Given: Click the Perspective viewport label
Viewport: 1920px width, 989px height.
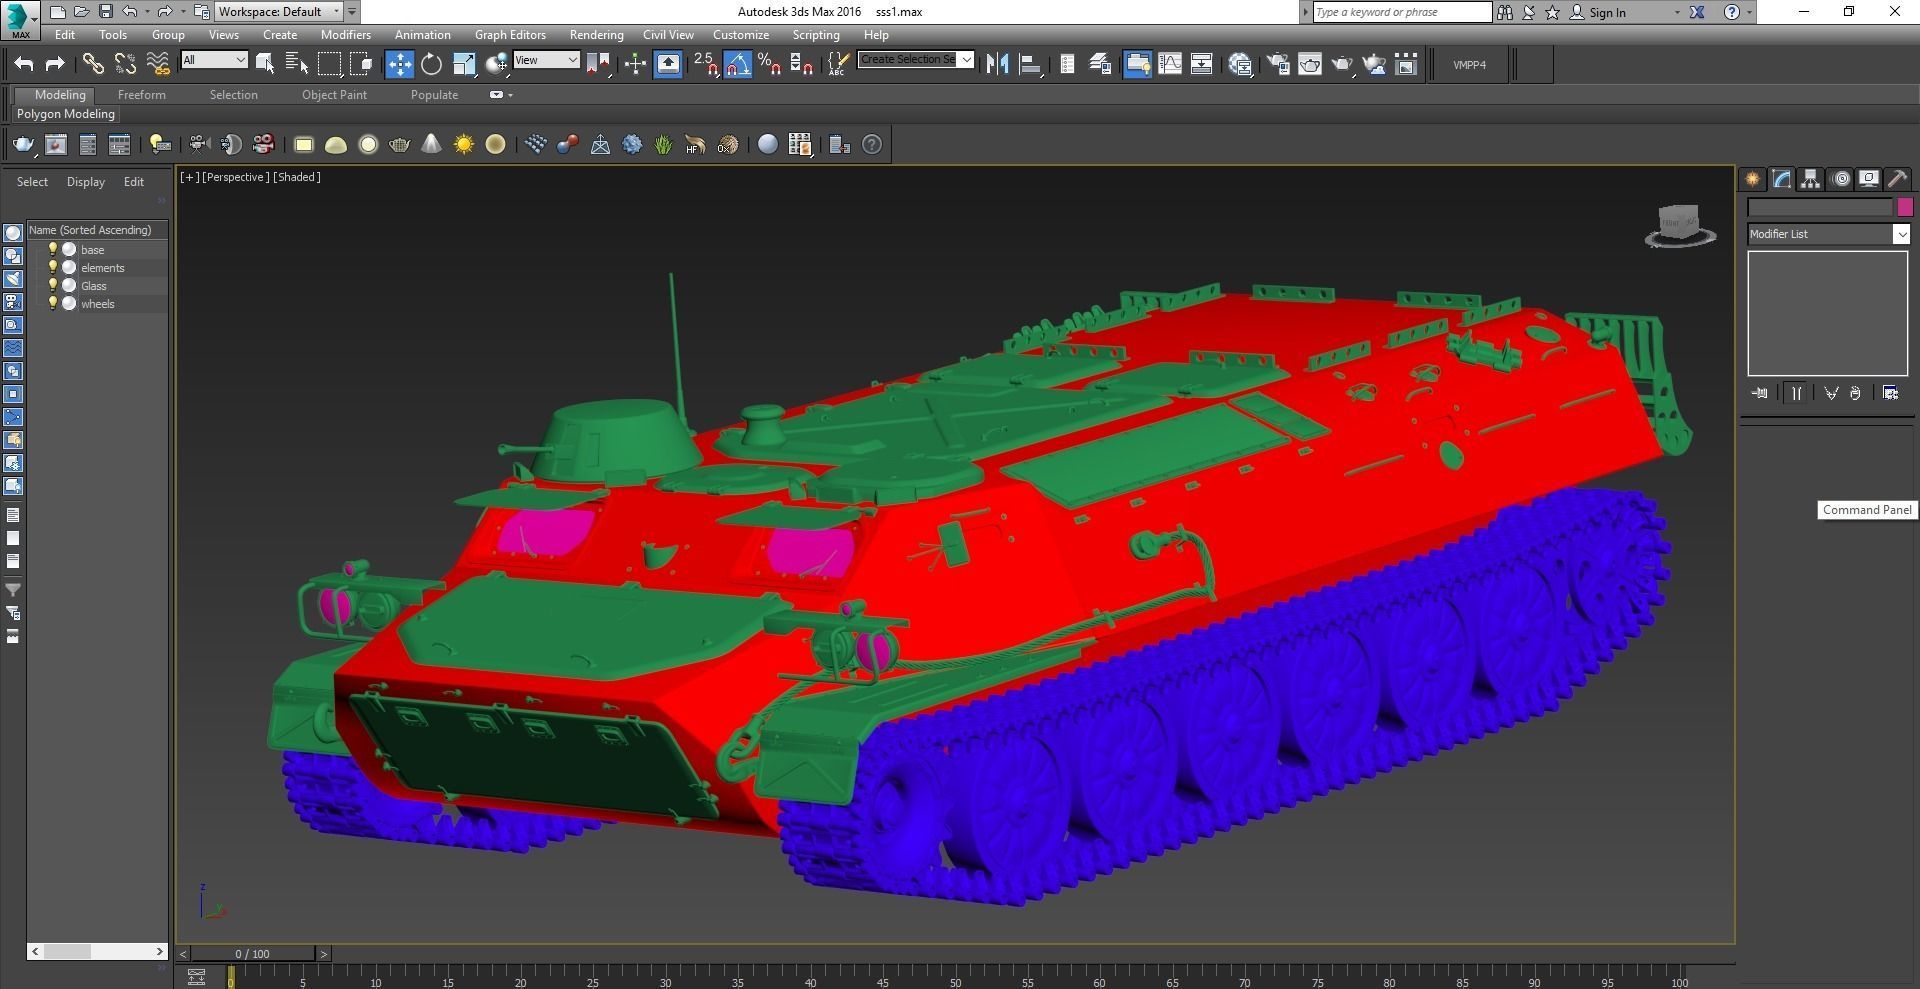Looking at the screenshot, I should pyautogui.click(x=235, y=177).
